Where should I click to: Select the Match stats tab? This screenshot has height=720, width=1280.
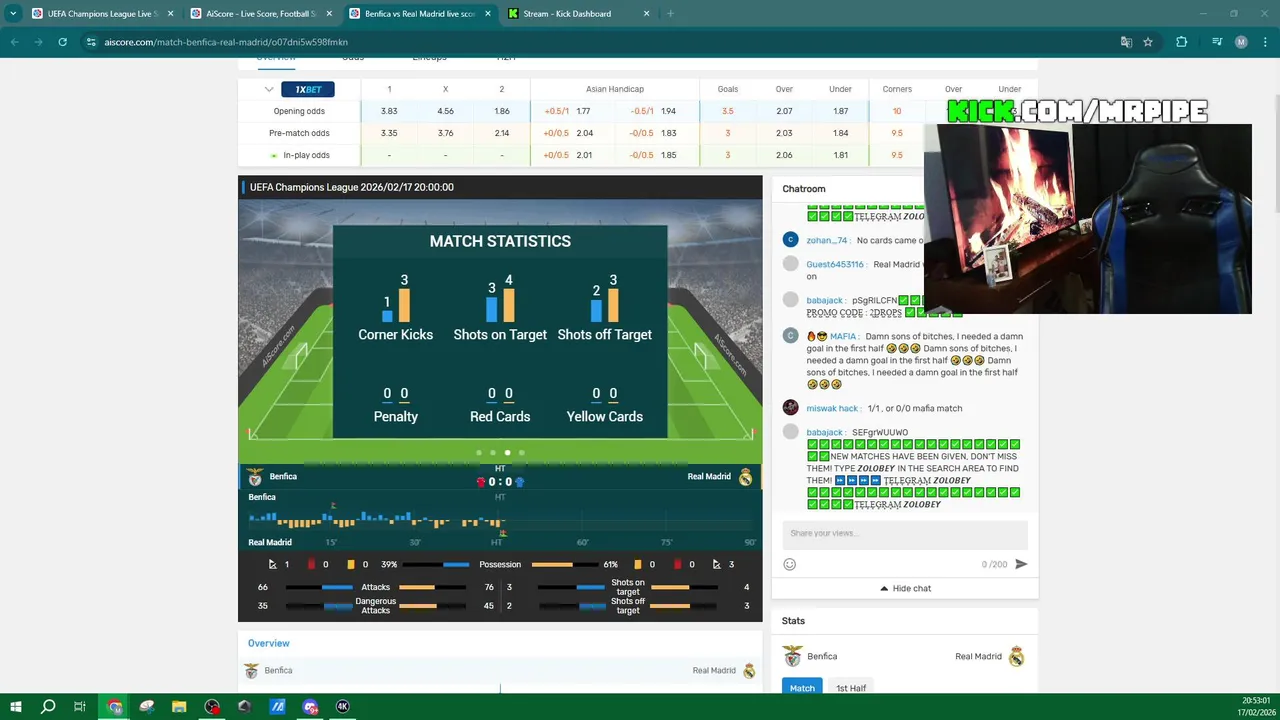[802, 687]
